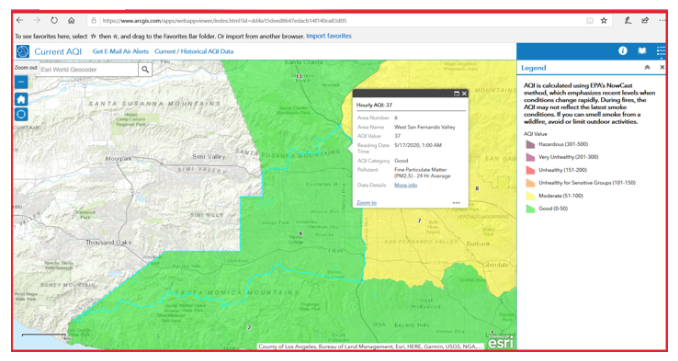Open the basemap gallery icon in header
The height and width of the screenshot is (361, 678).
642,51
